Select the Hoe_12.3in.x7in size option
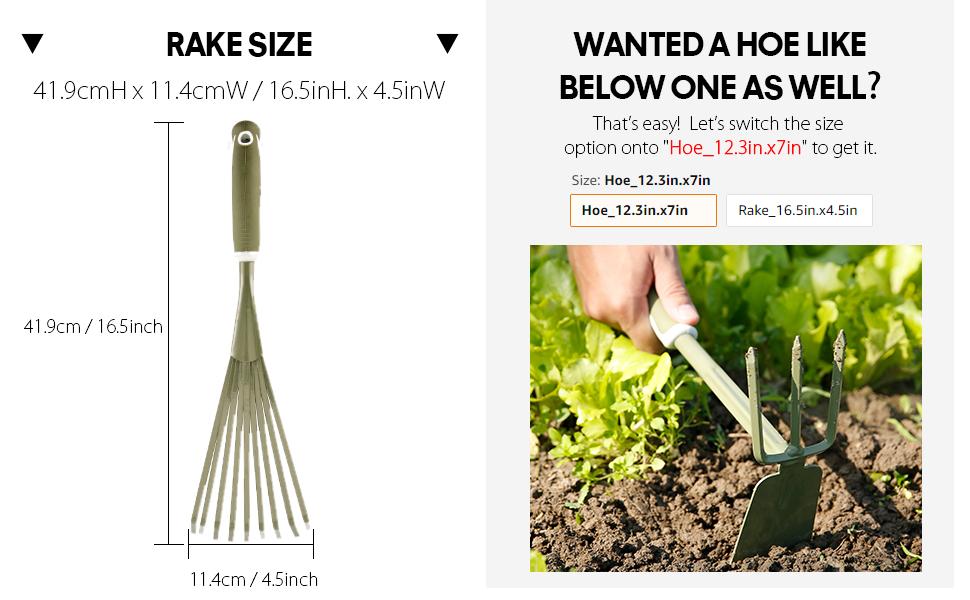 643,210
